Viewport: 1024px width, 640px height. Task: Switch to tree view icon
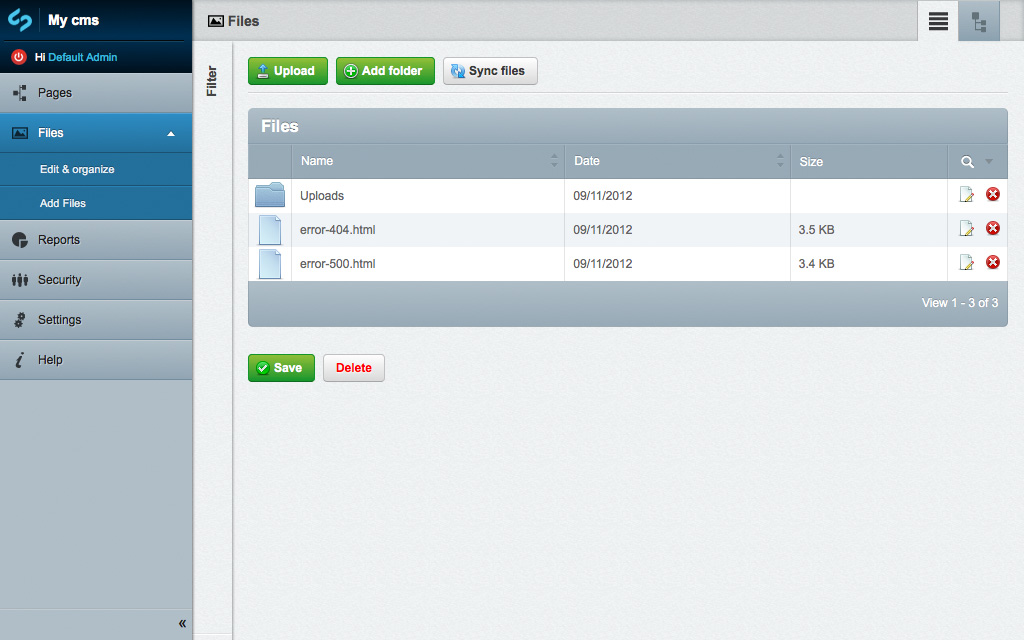point(979,21)
